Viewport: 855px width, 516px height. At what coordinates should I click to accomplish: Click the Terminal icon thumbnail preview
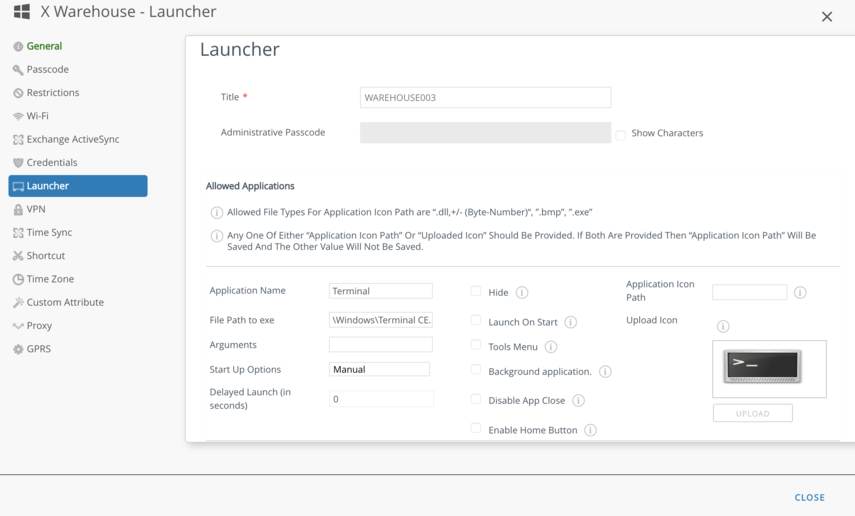762,366
